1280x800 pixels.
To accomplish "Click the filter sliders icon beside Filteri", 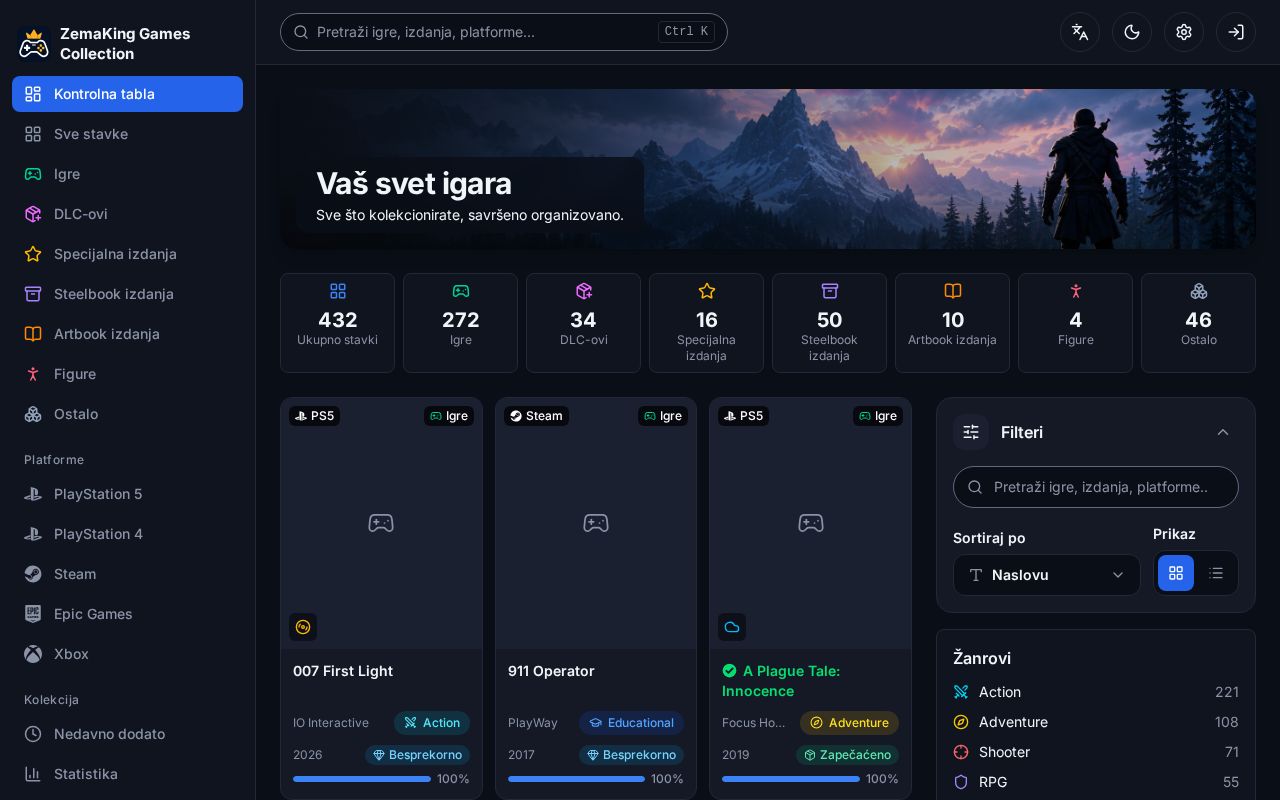I will (x=971, y=432).
